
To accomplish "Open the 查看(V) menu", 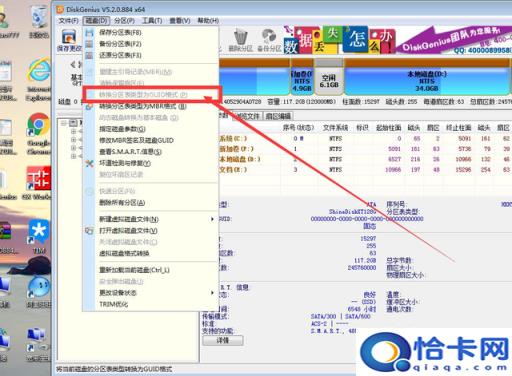I will pos(180,21).
